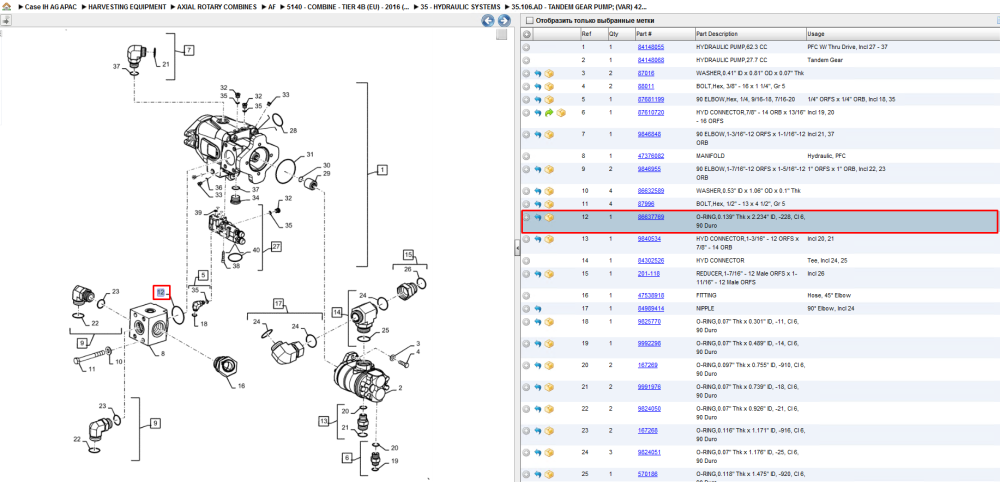The image size is (1000, 482).
Task: Click package box icon in Ref 6 row
Action: coord(561,113)
